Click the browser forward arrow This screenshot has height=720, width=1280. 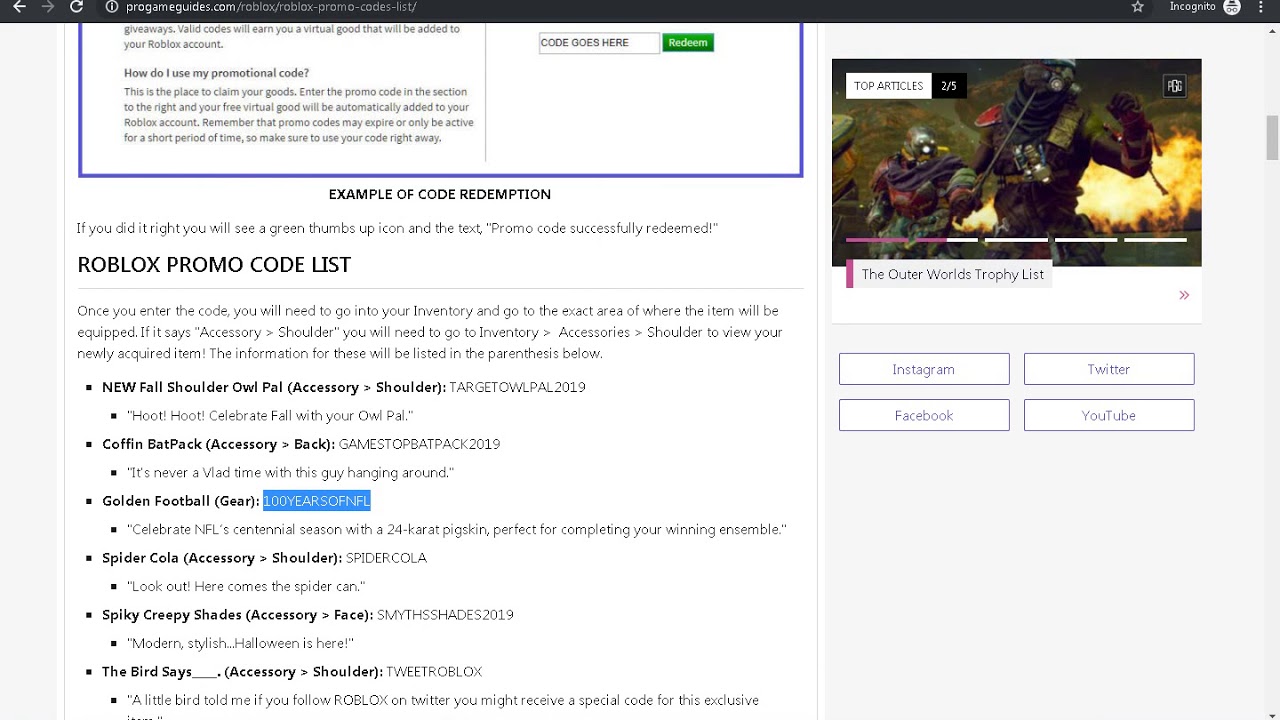pos(47,7)
